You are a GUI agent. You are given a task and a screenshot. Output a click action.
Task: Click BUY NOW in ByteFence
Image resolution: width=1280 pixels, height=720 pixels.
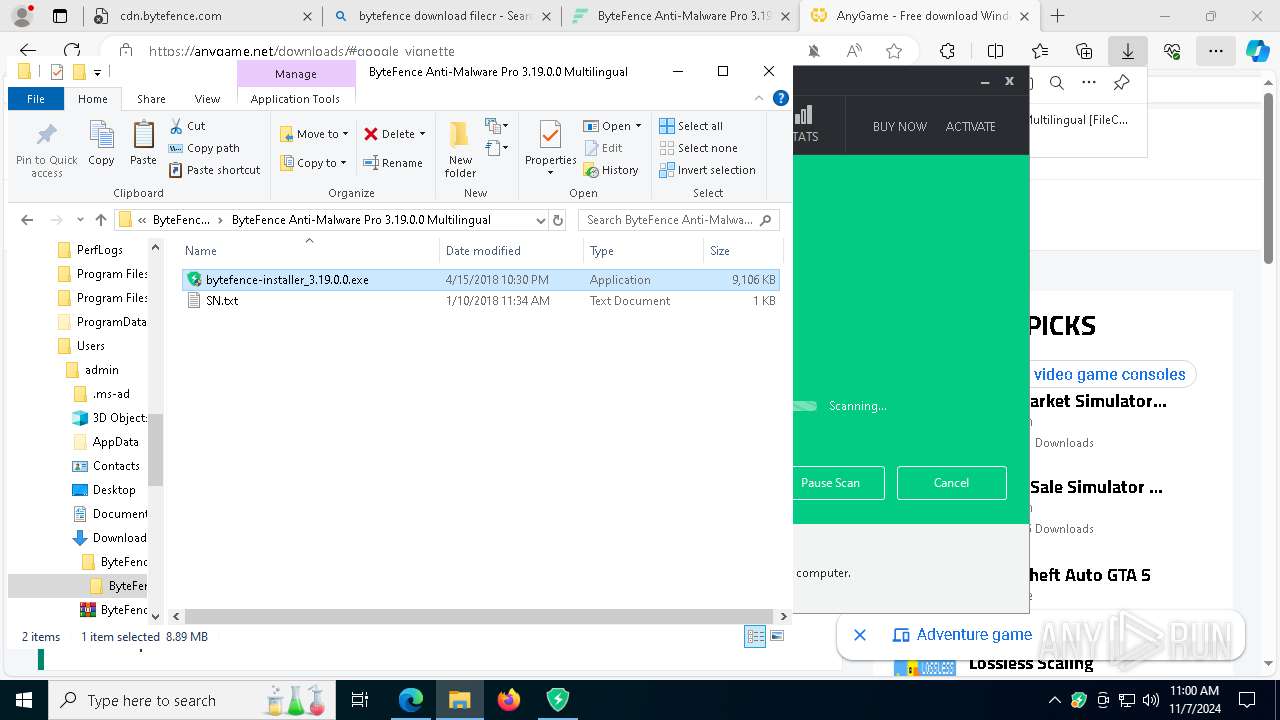click(900, 127)
